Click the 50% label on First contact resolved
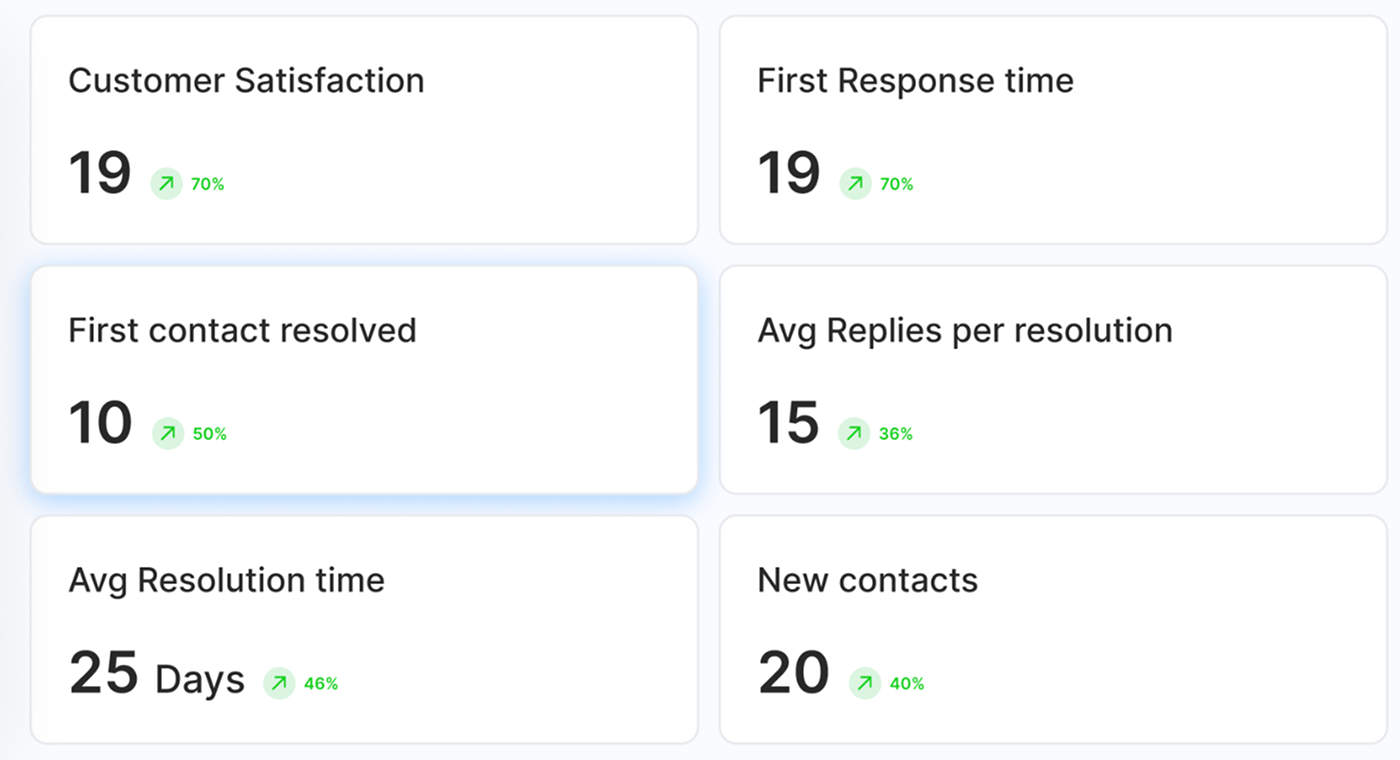The image size is (1400, 760). point(208,434)
